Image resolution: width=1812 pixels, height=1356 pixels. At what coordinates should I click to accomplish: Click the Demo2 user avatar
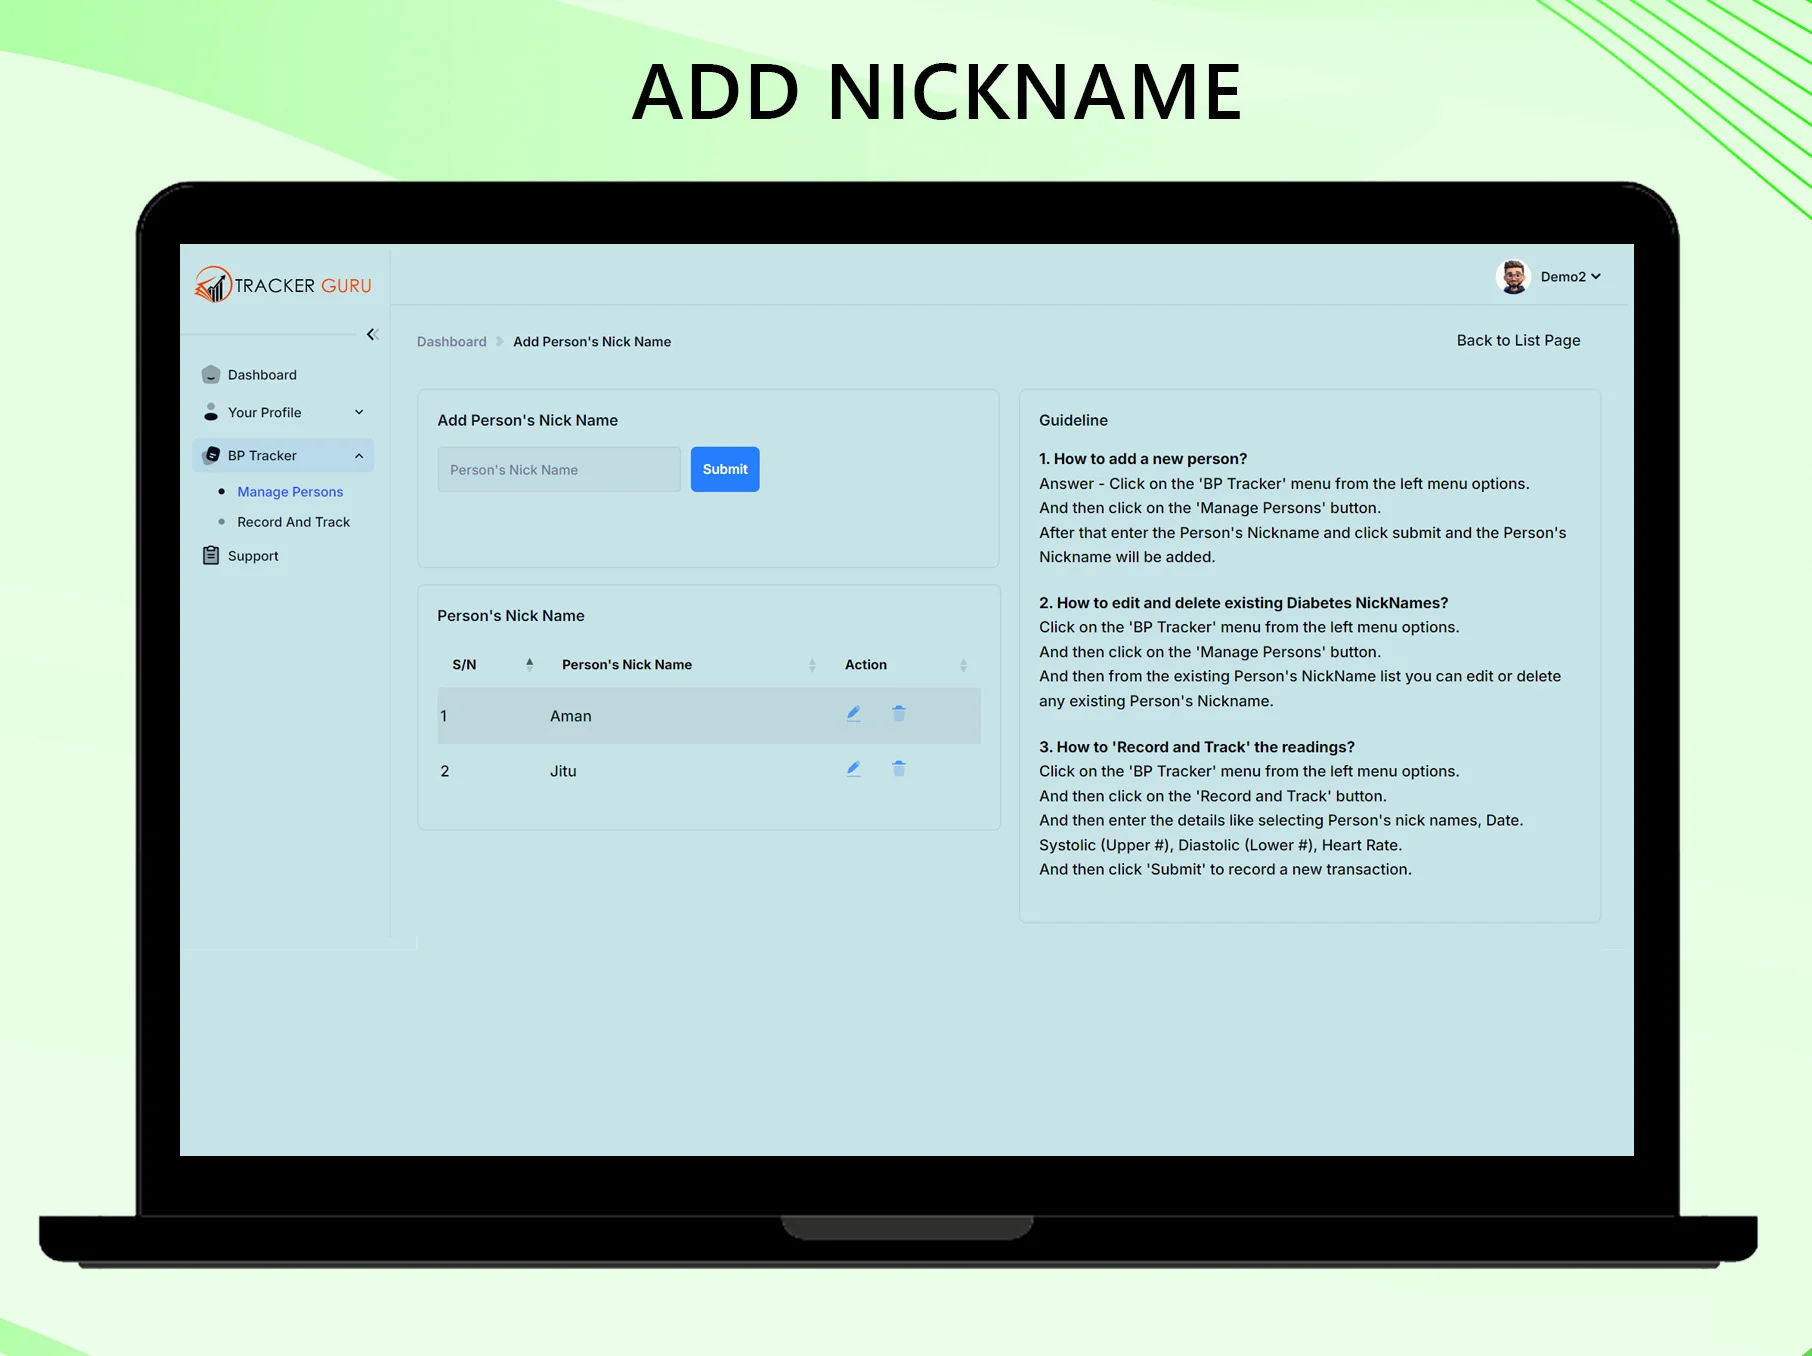tap(1513, 276)
